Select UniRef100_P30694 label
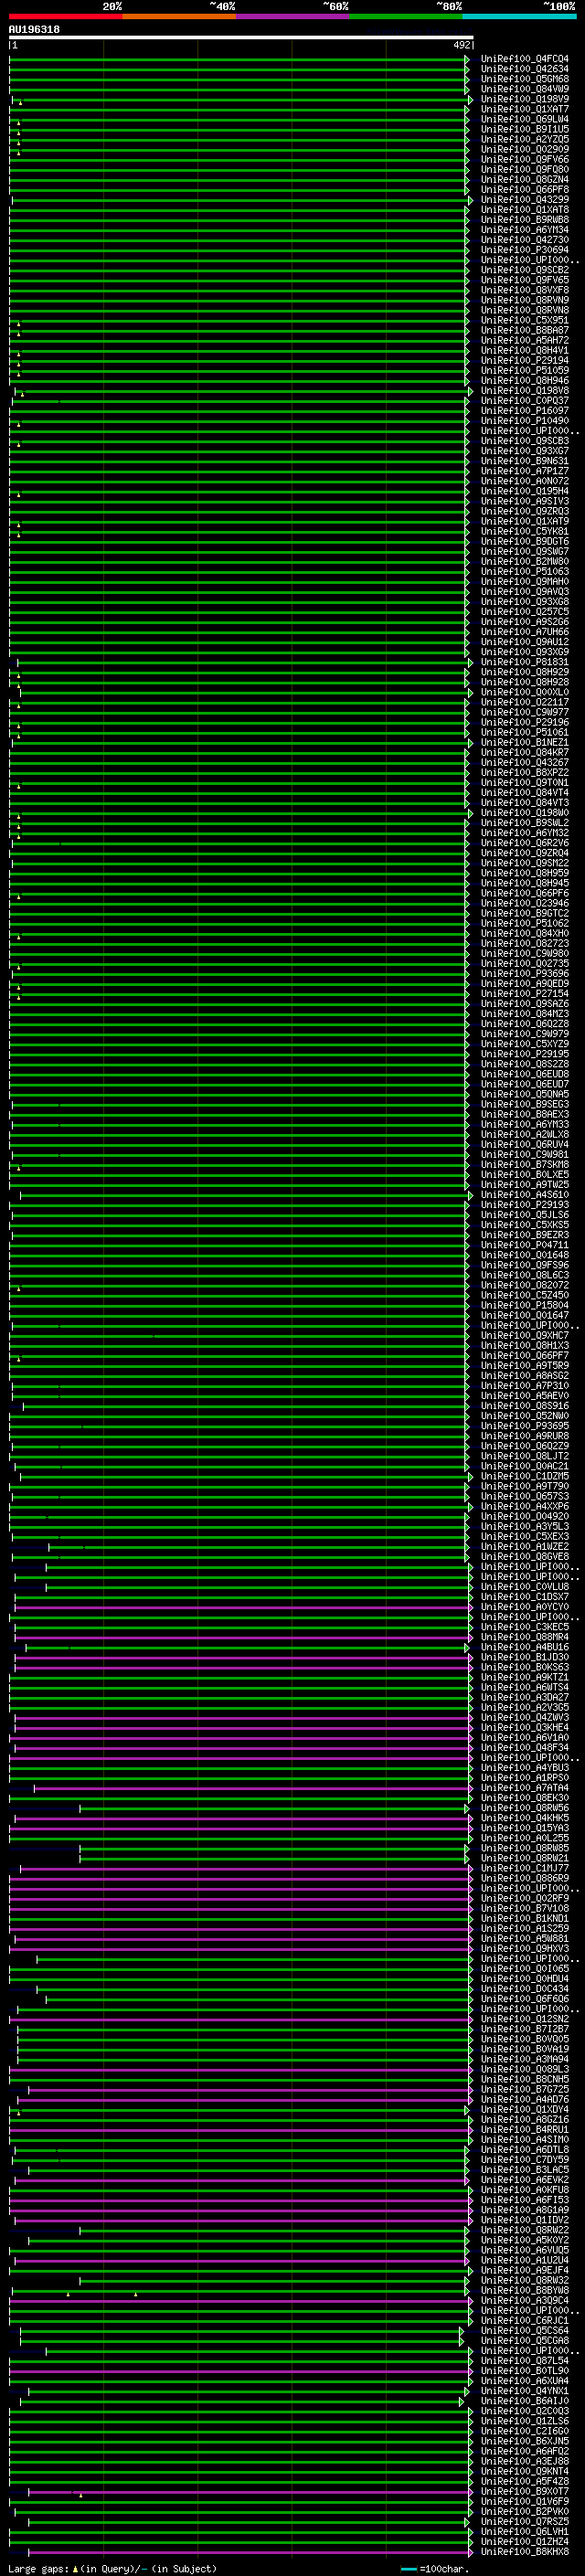 click(524, 250)
